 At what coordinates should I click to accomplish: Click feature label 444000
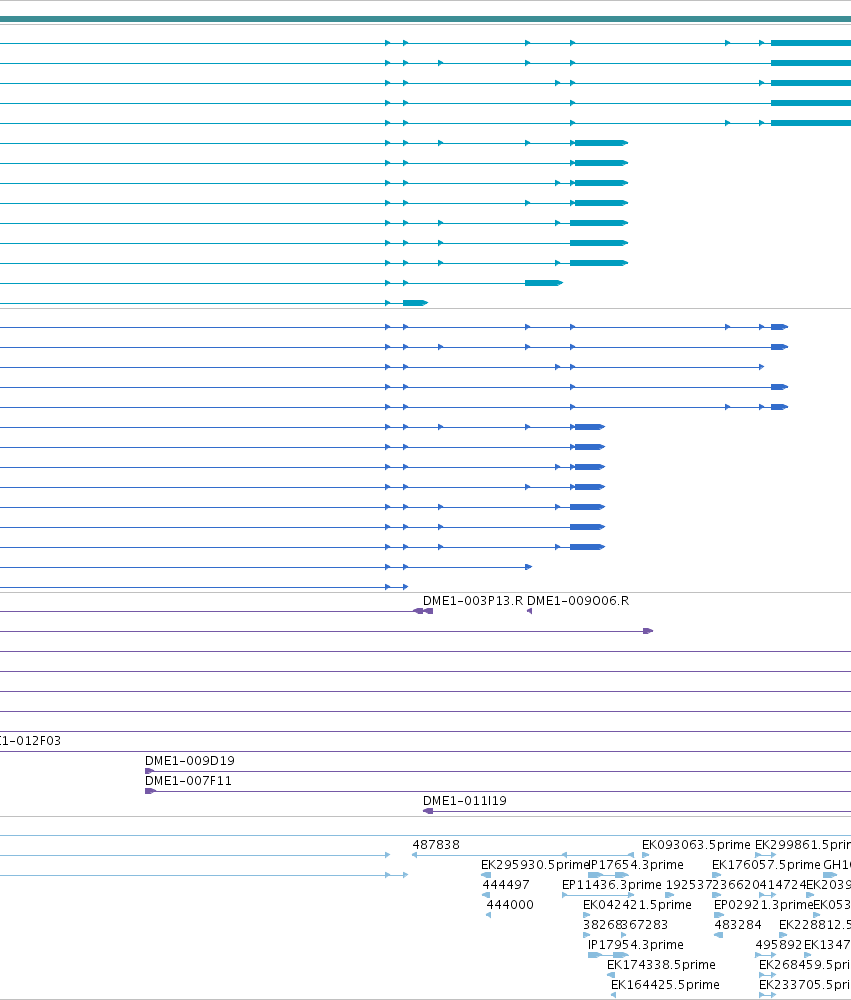(510, 904)
